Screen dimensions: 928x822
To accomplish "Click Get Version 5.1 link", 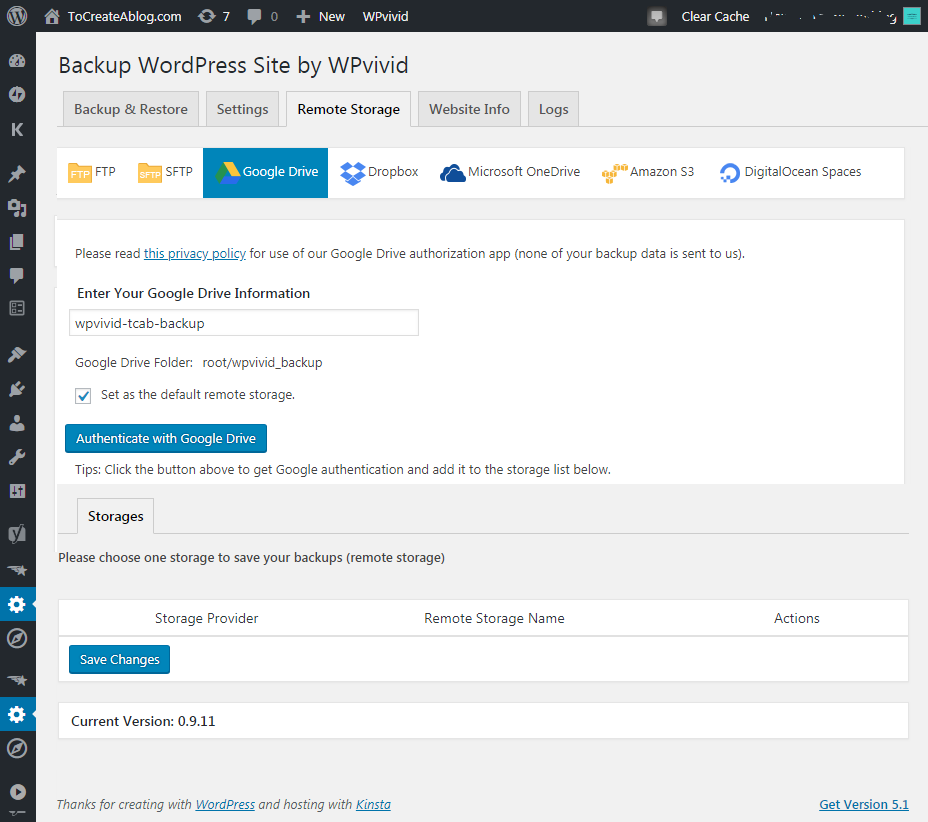I will [x=863, y=804].
